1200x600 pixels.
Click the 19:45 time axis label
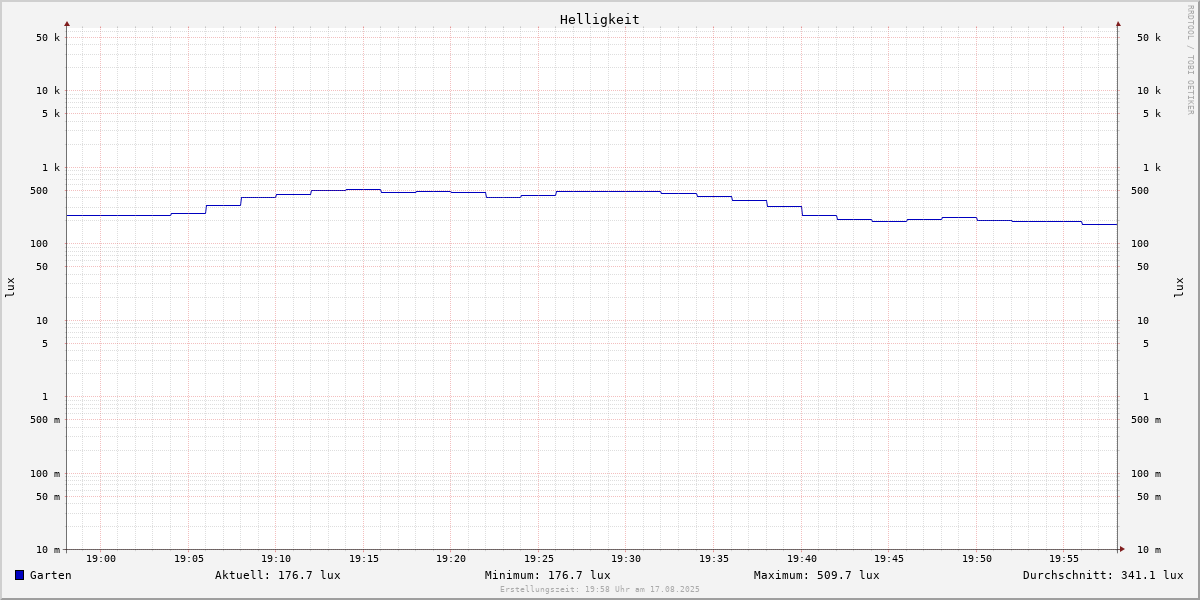(x=889, y=559)
